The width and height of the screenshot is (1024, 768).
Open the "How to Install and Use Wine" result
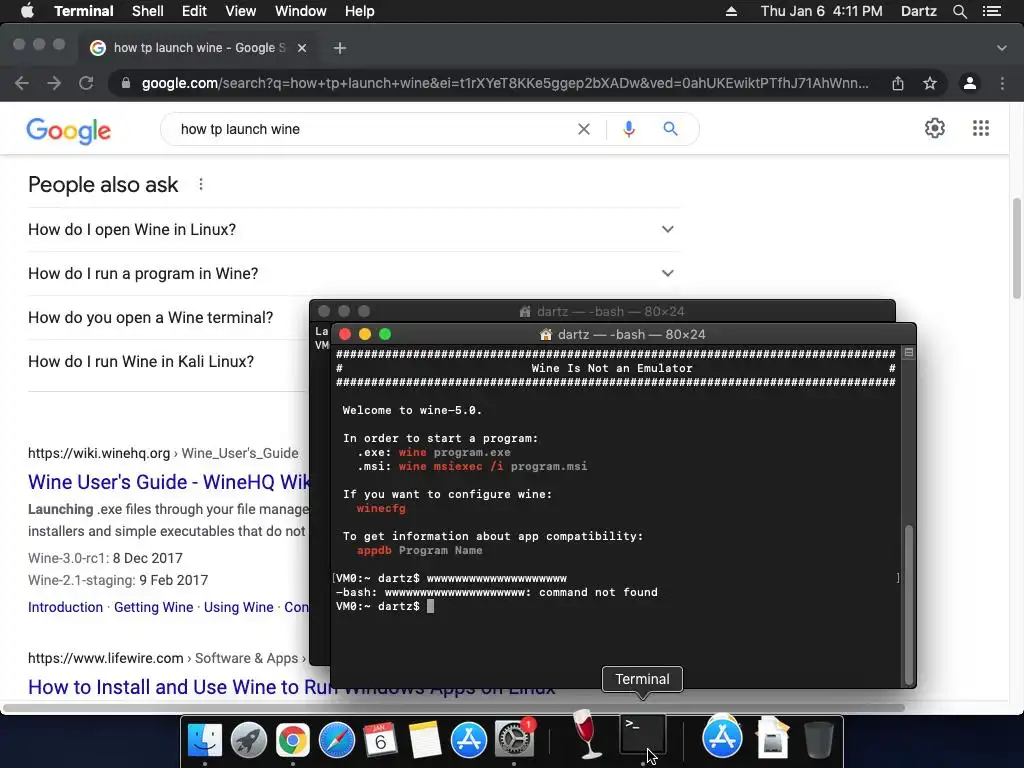(182, 686)
